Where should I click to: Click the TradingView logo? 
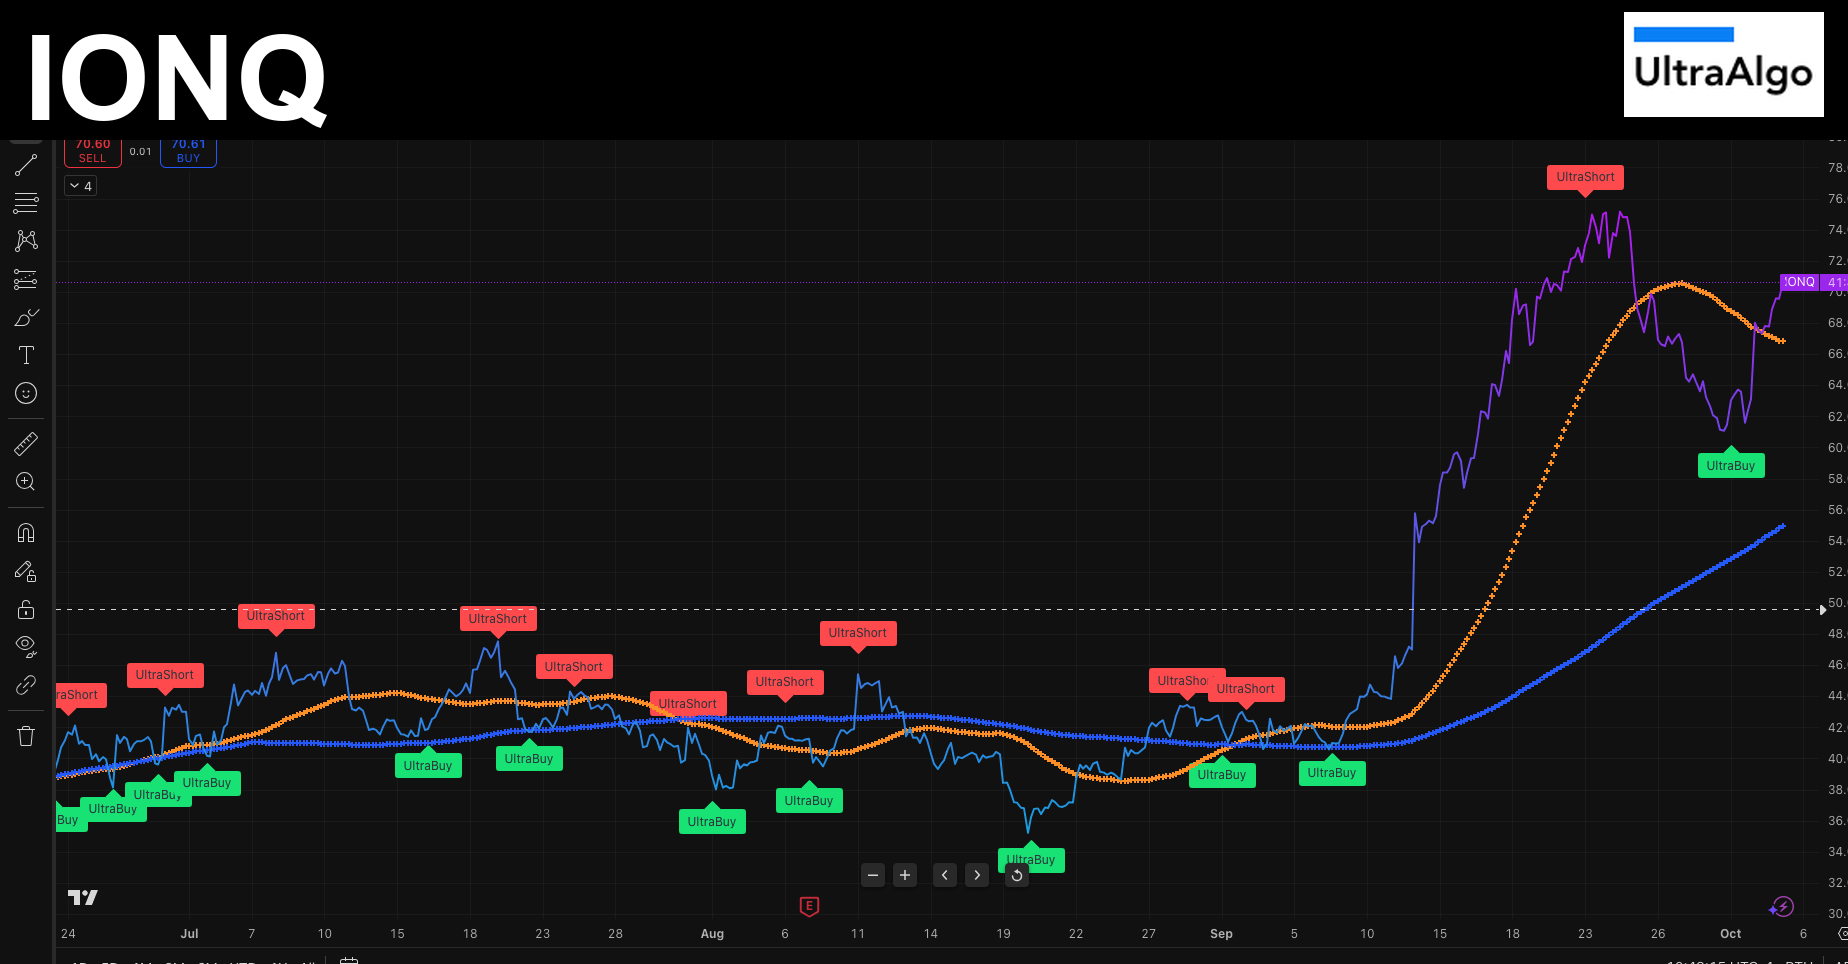pyautogui.click(x=83, y=897)
